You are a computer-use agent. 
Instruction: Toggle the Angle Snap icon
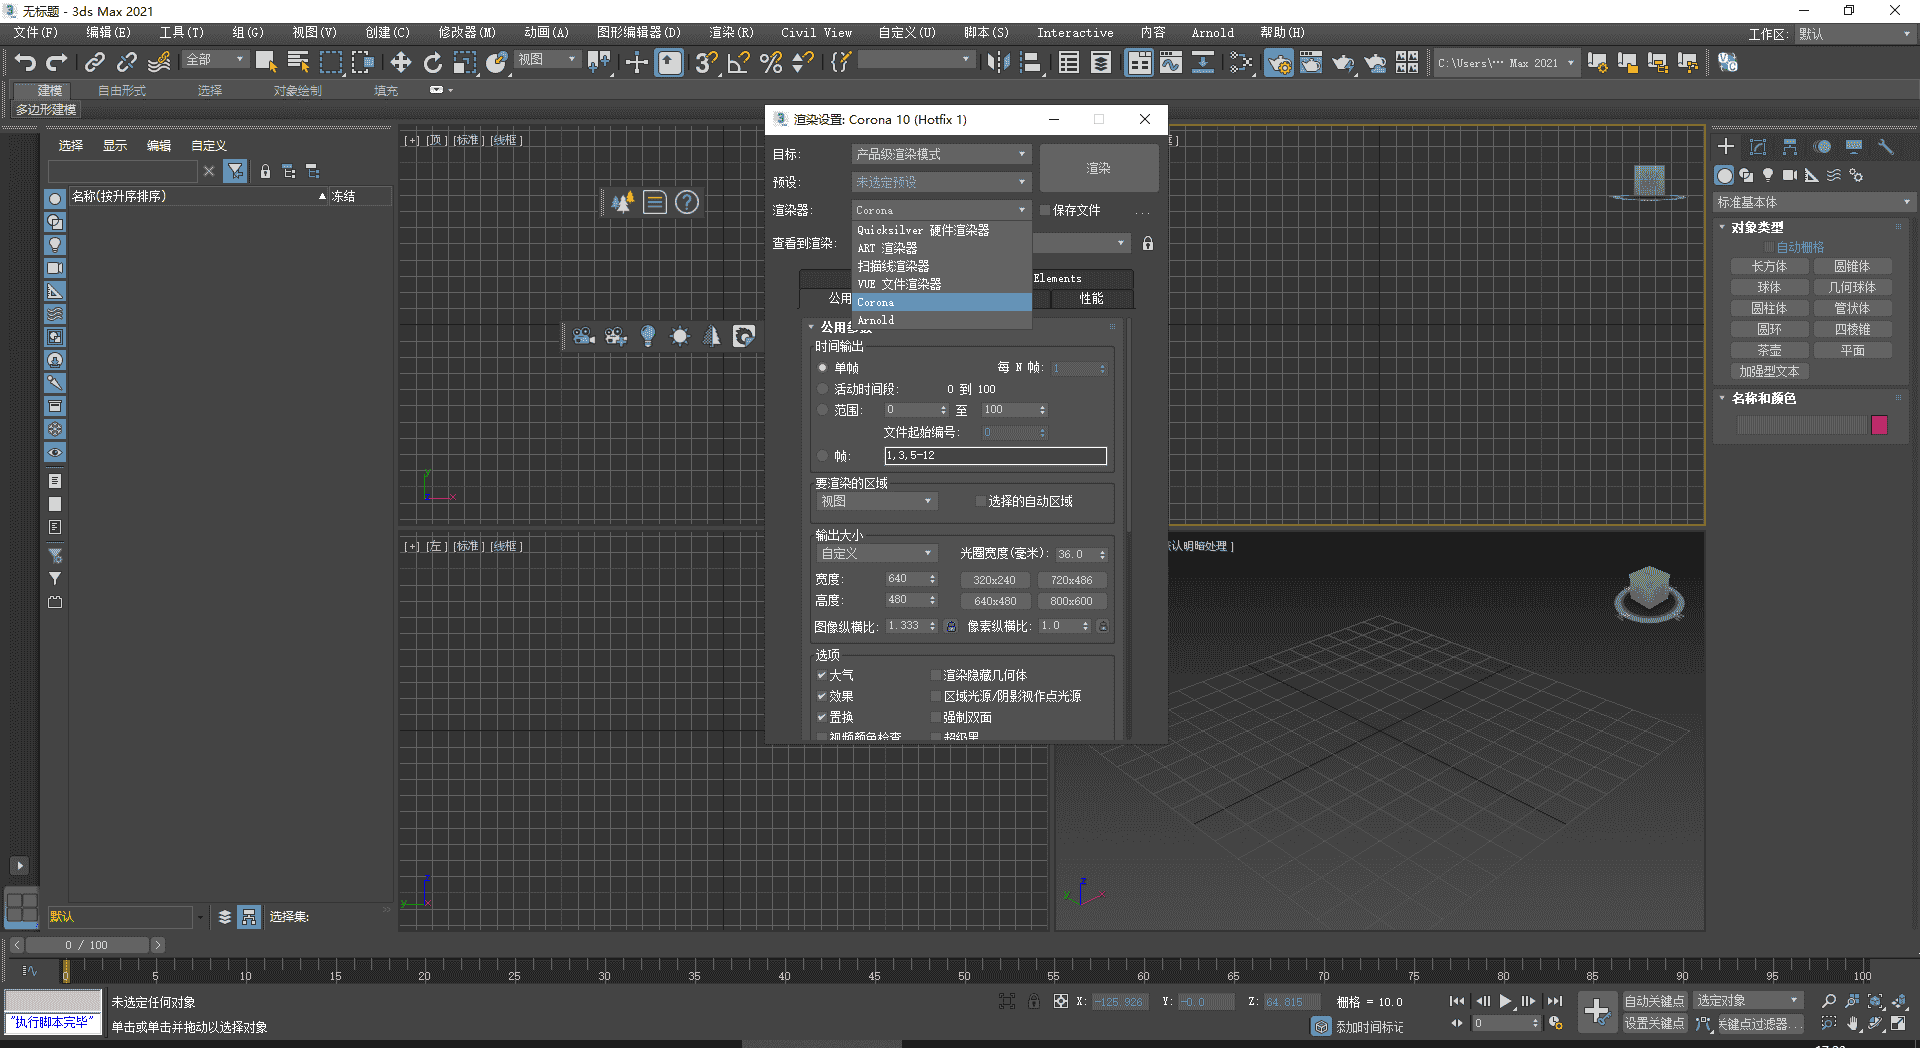739,63
